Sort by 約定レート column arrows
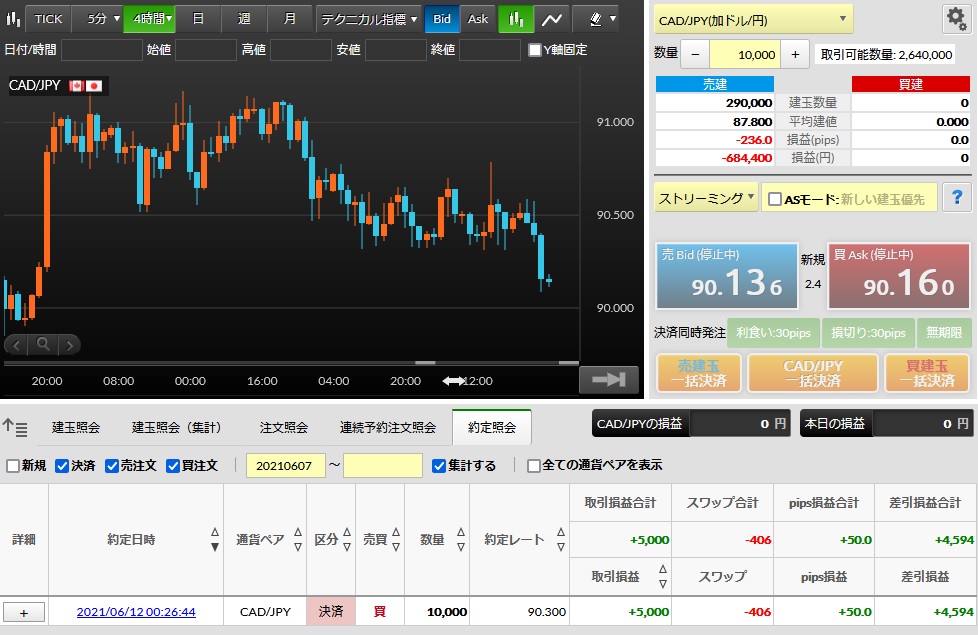The height and width of the screenshot is (635, 978). pyautogui.click(x=561, y=540)
